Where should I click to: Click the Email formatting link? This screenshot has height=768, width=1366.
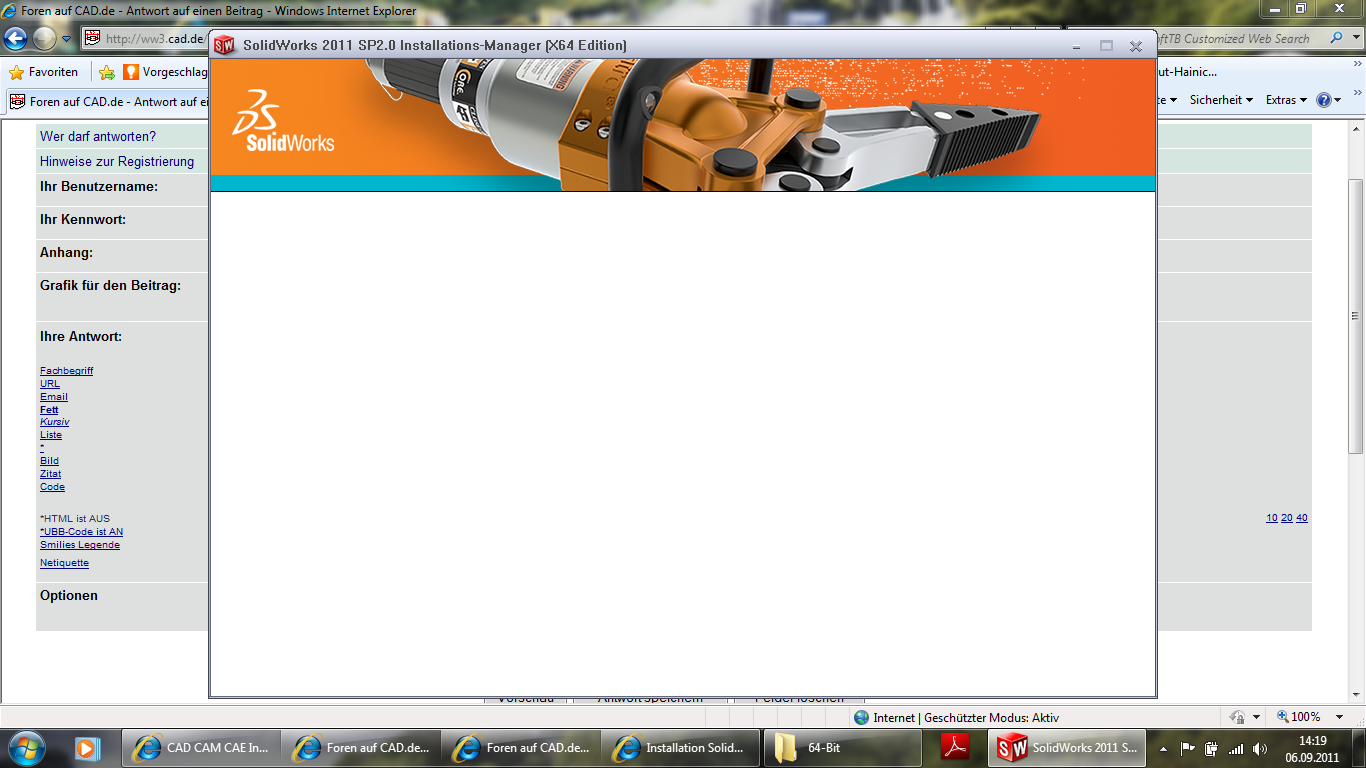[x=54, y=396]
